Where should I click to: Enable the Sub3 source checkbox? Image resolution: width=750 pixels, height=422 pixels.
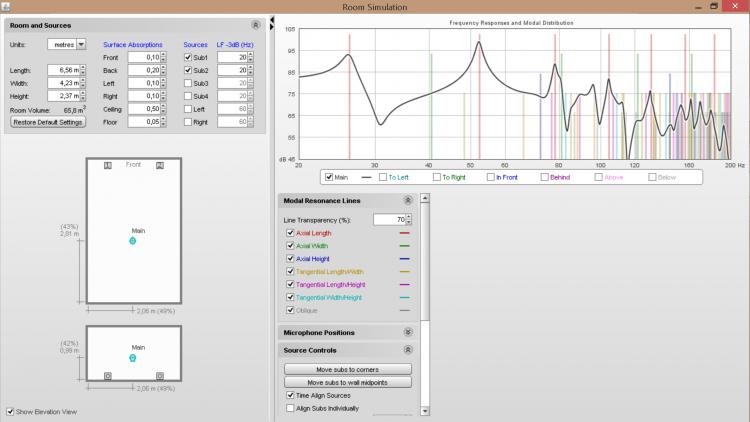[188, 83]
